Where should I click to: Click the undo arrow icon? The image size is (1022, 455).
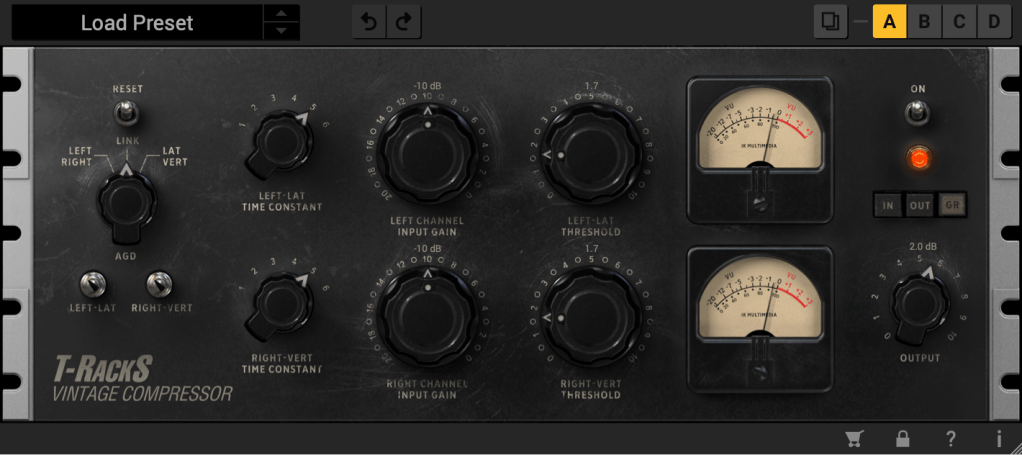coord(369,22)
